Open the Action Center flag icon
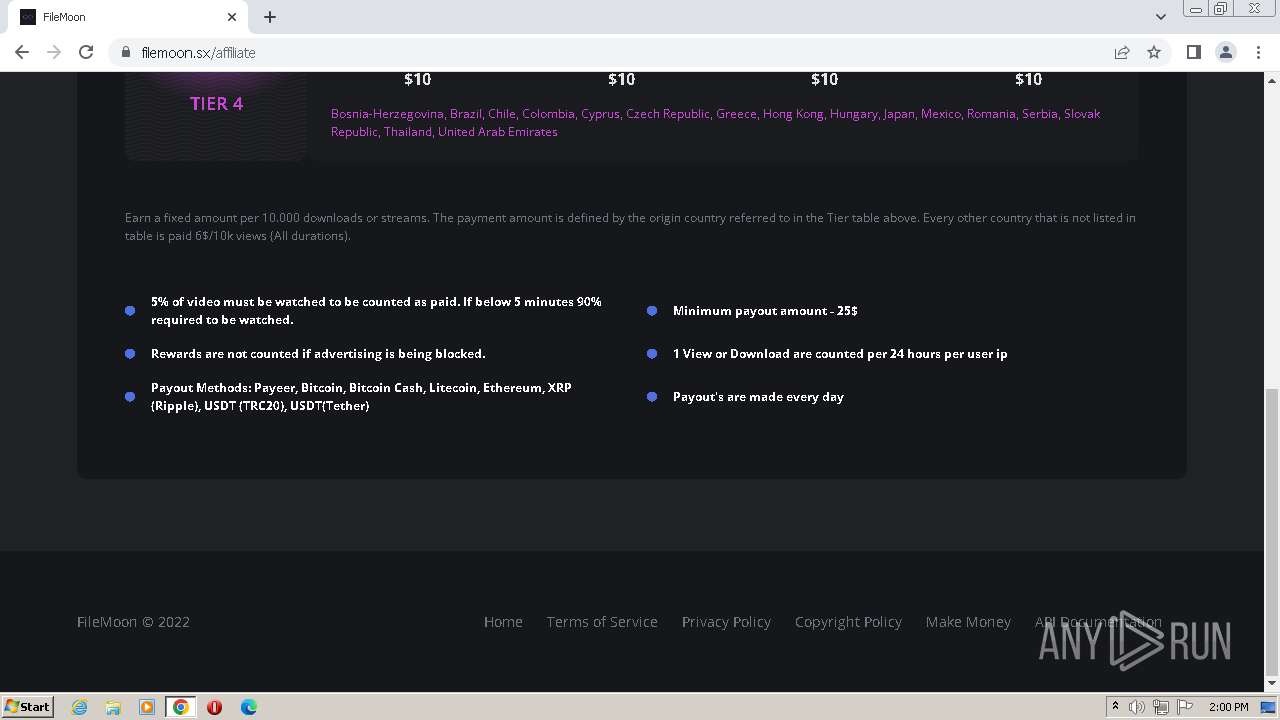This screenshot has height=720, width=1280. click(x=1185, y=707)
